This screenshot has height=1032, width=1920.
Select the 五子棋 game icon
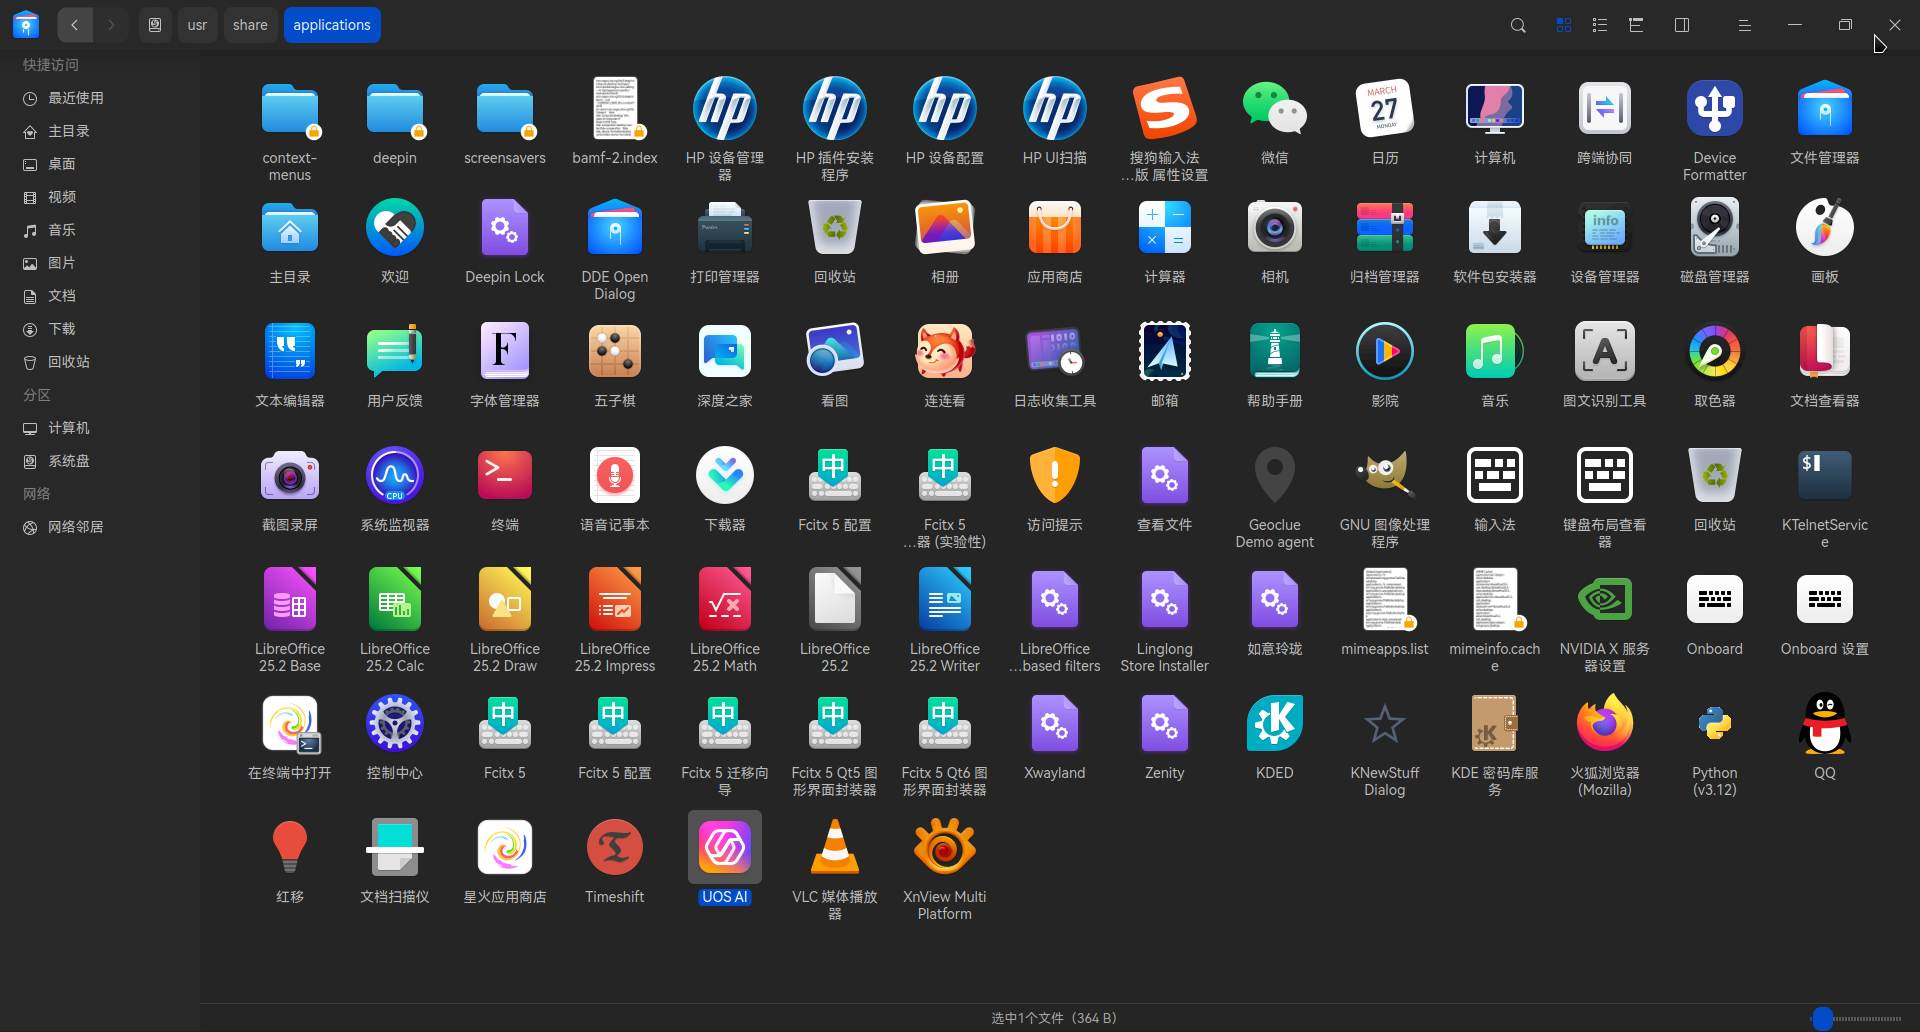[614, 351]
